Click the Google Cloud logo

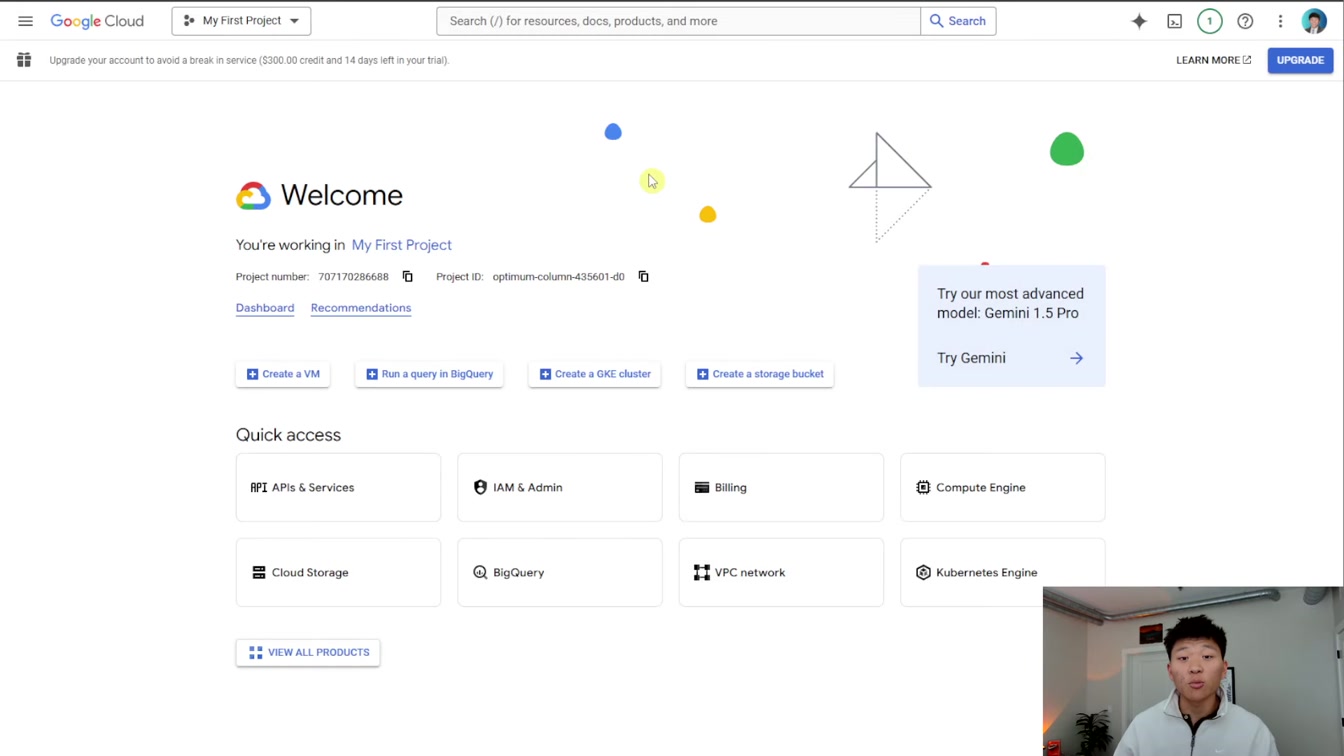tap(97, 21)
